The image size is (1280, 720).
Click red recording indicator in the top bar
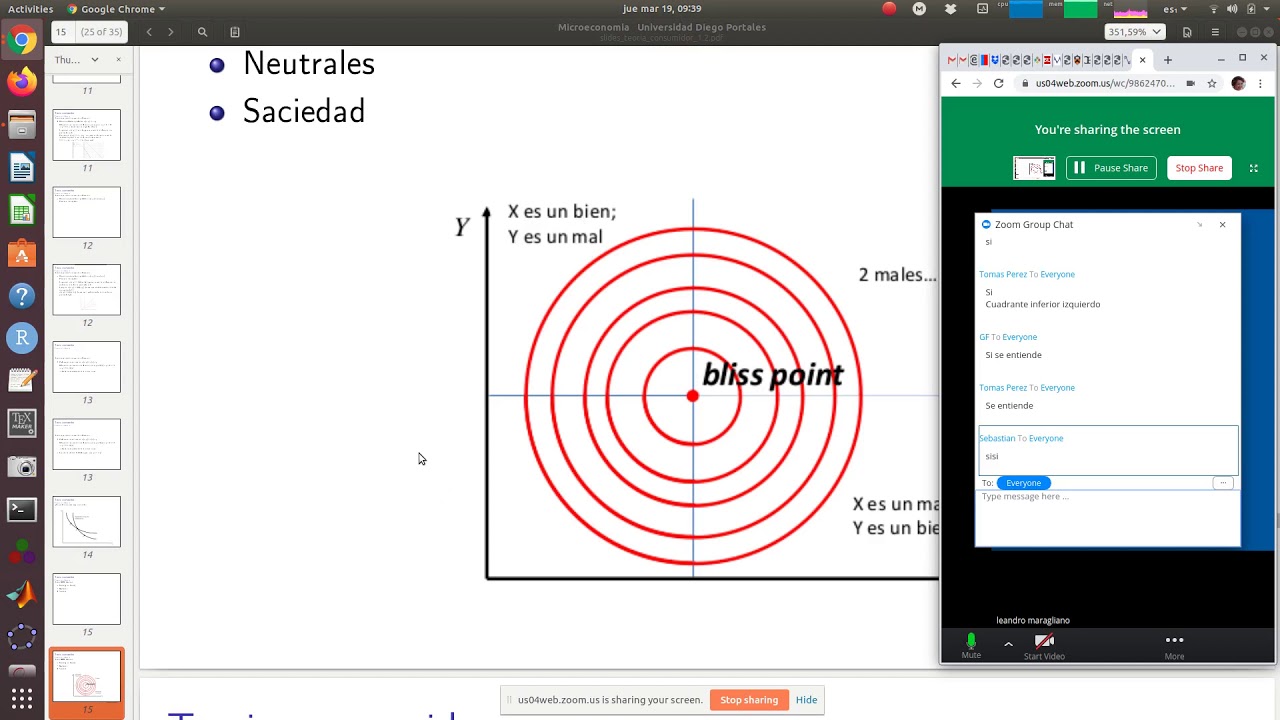pos(889,9)
